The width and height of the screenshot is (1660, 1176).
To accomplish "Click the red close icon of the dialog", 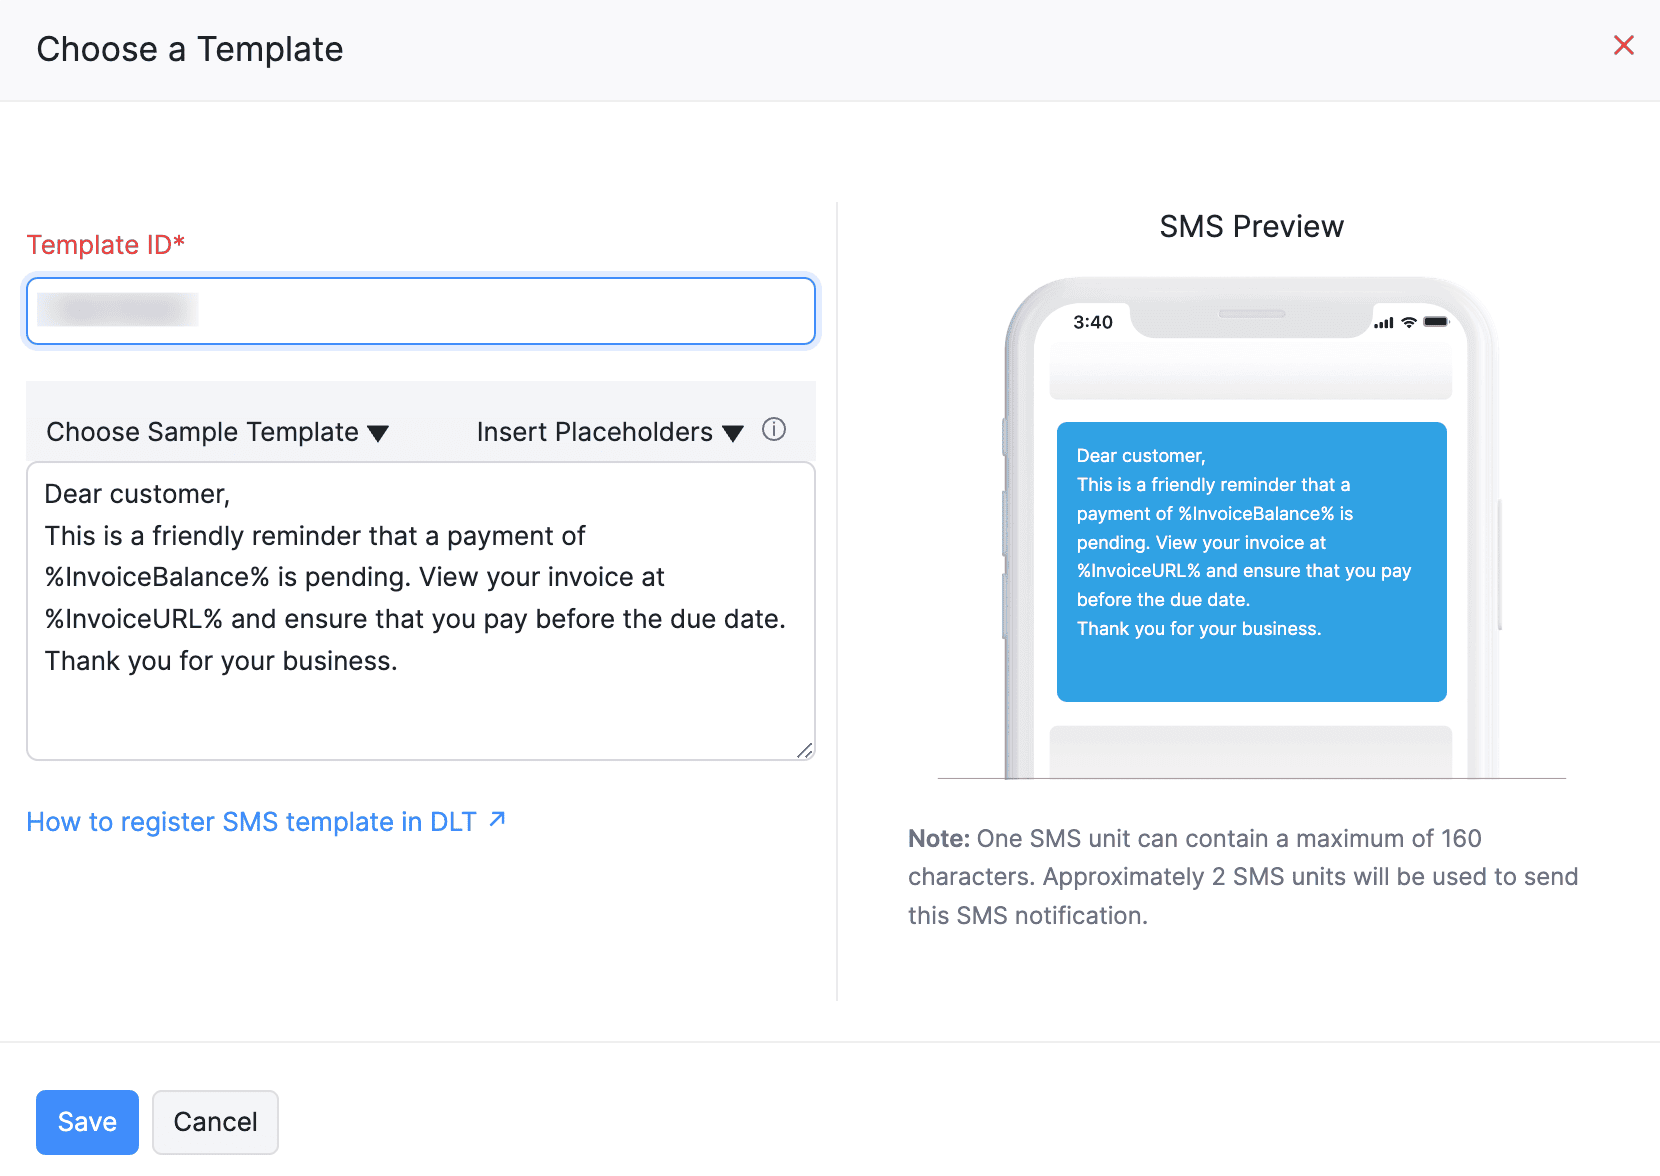I will [1623, 45].
